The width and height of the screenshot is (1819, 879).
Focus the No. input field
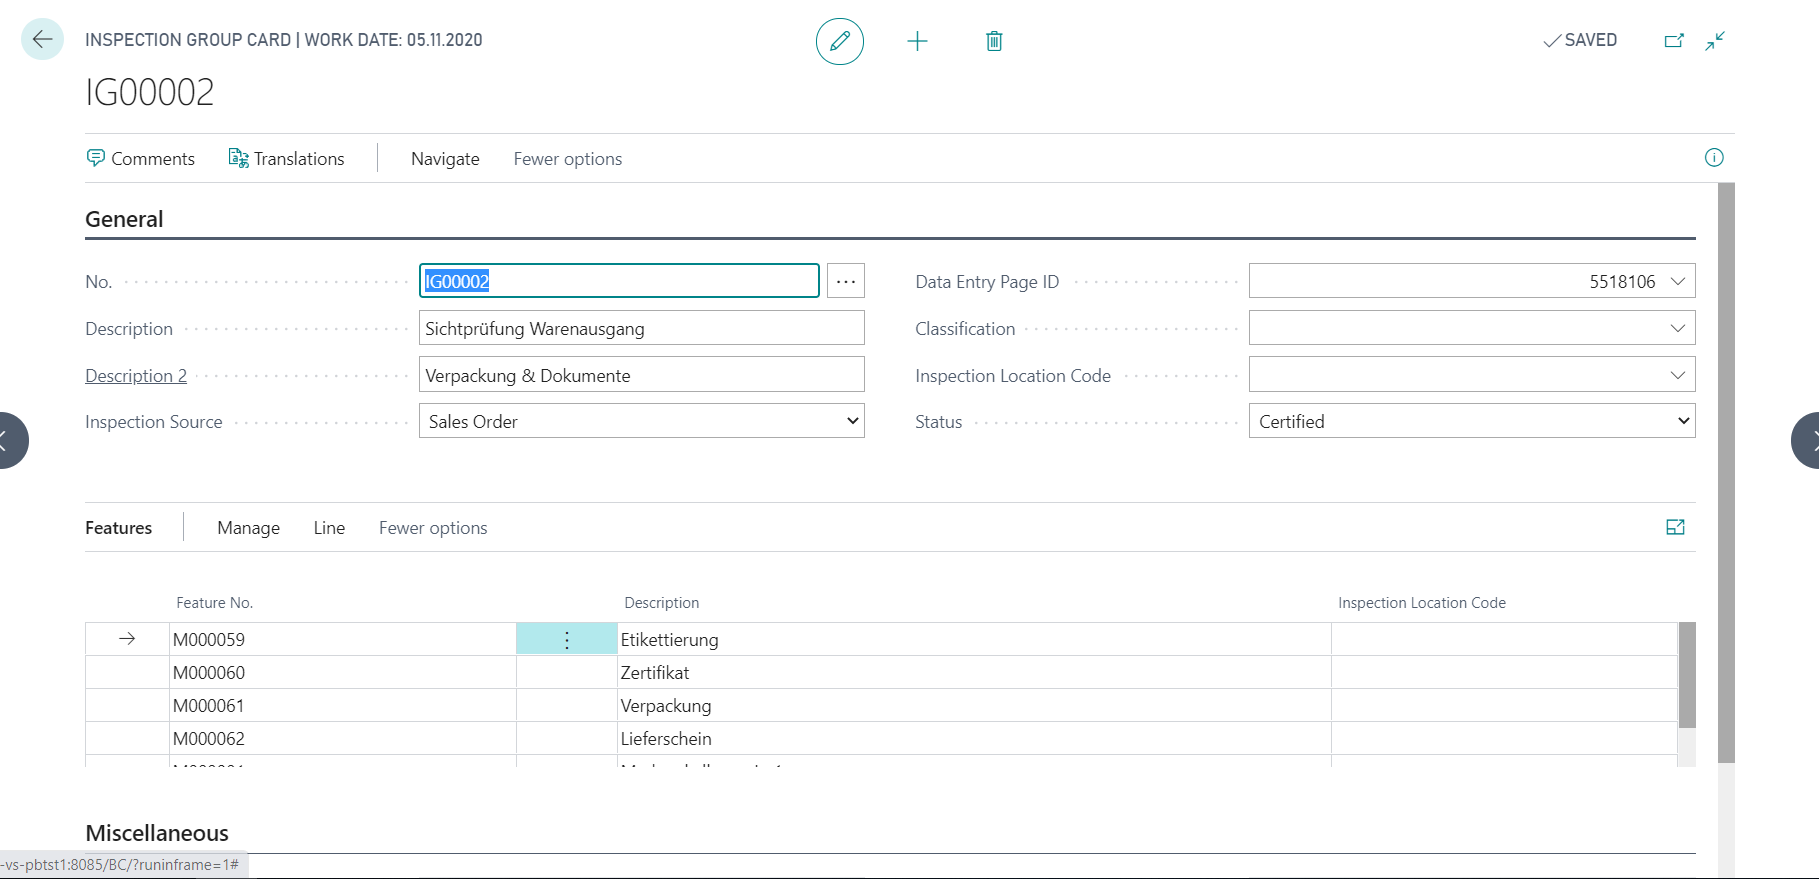[x=619, y=281]
